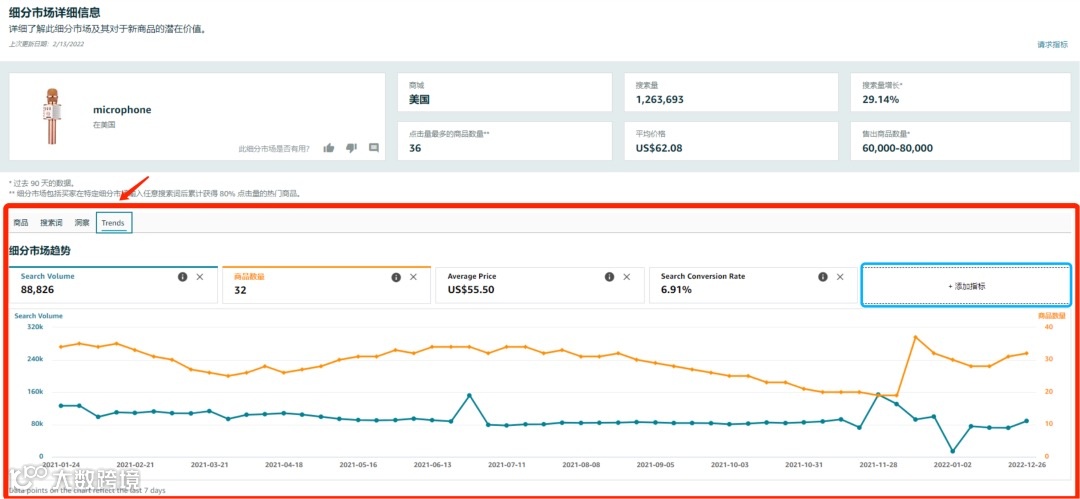
Task: Click the thumbs up feedback icon
Action: pyautogui.click(x=329, y=147)
